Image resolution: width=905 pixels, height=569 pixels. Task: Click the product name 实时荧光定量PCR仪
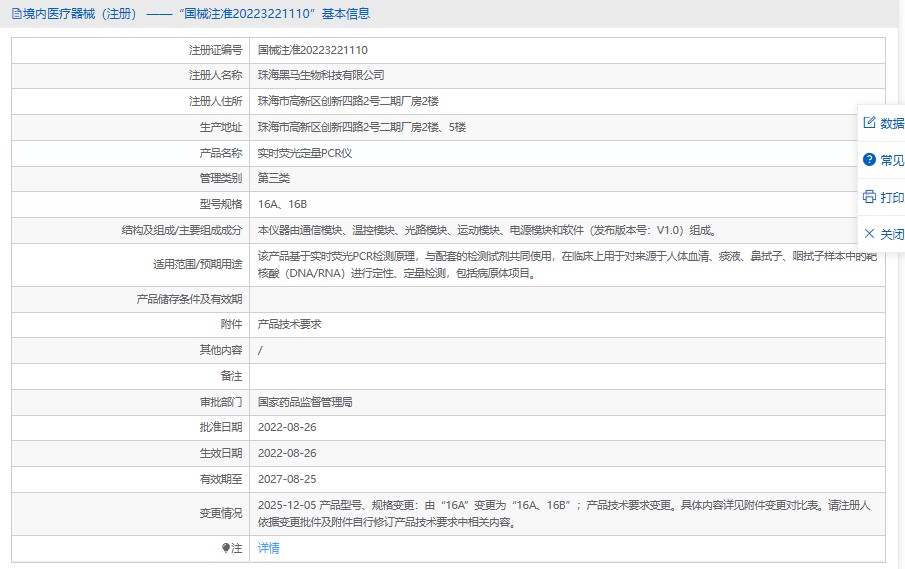(305, 154)
